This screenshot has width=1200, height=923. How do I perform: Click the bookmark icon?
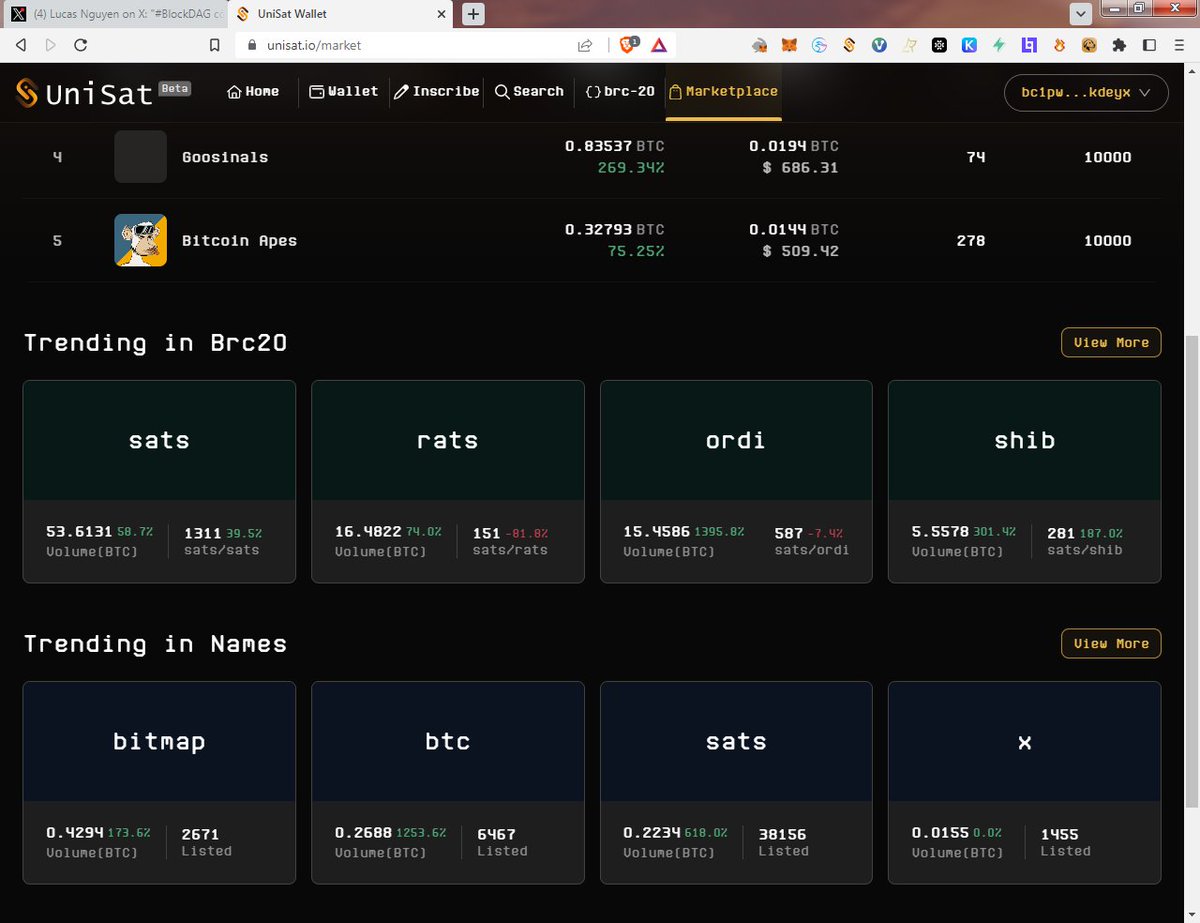click(x=214, y=45)
